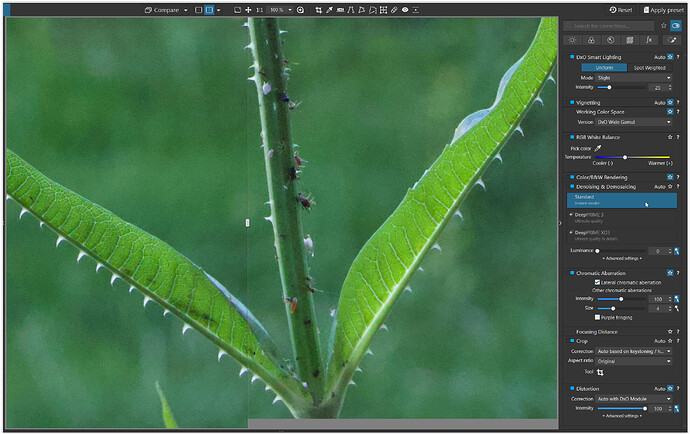Click the Luminance slider handle

tap(597, 251)
